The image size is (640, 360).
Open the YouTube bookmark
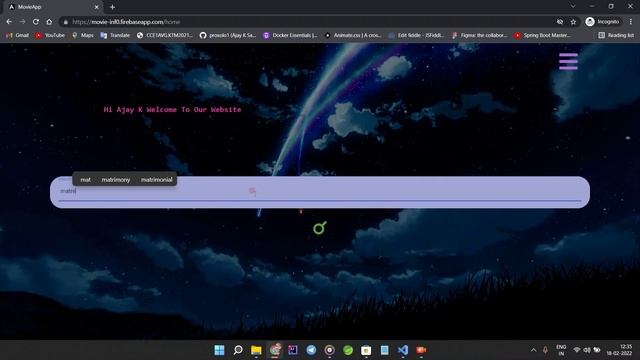point(50,36)
